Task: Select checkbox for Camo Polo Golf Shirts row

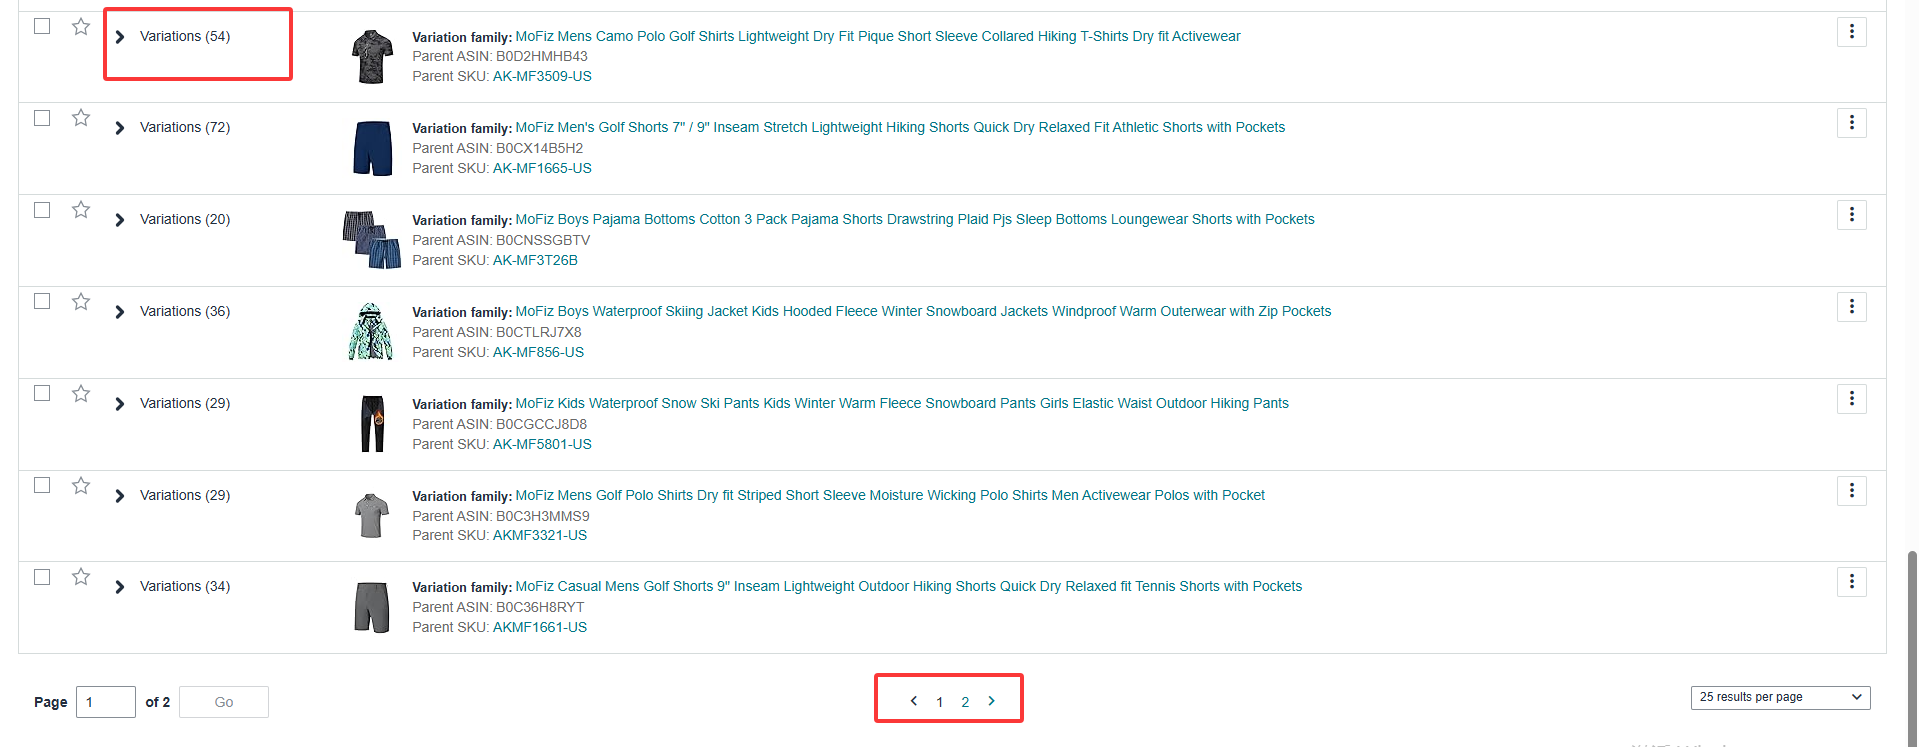Action: [x=42, y=26]
